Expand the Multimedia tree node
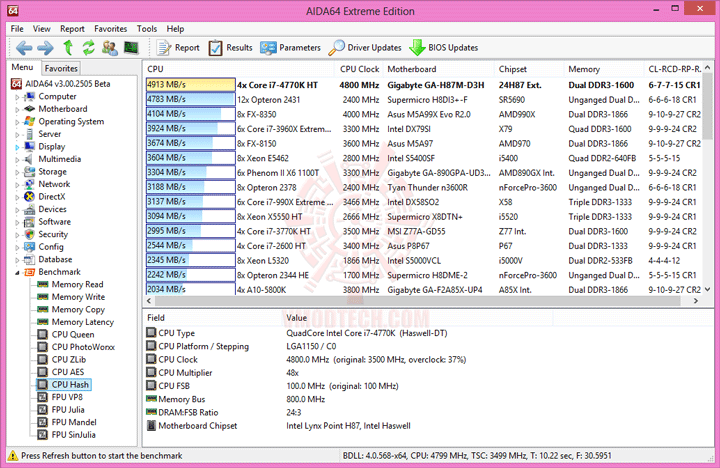Screen dimensions: 720x468 [x=17, y=159]
